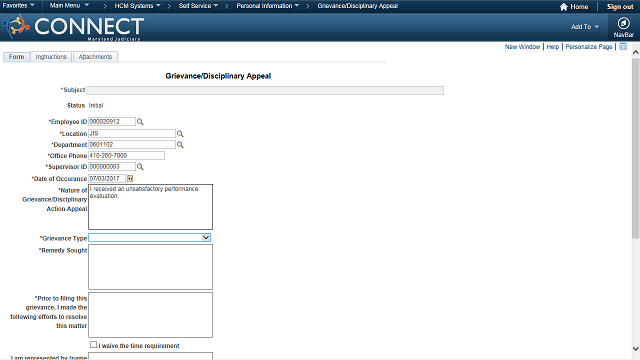The height and width of the screenshot is (360, 640).
Task: Click the Nature of Grievance text area
Action: [x=151, y=207]
